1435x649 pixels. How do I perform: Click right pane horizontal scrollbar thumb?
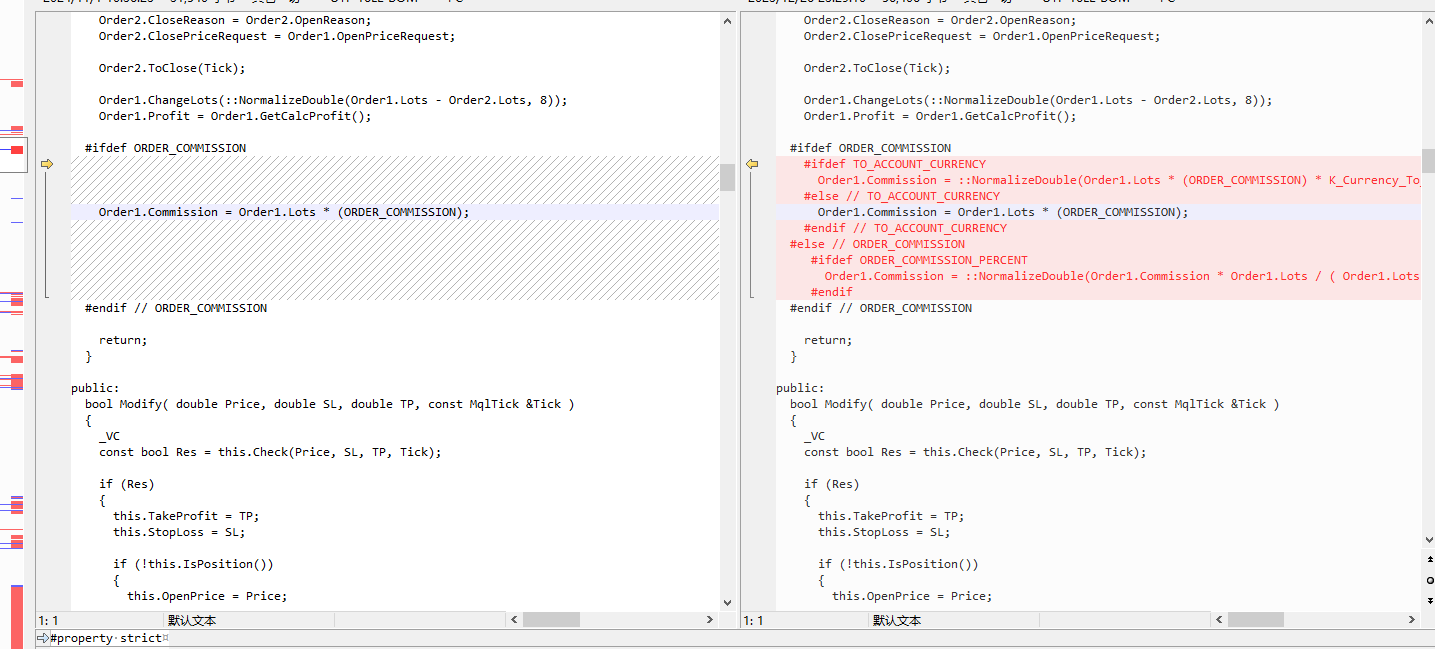(x=1256, y=620)
